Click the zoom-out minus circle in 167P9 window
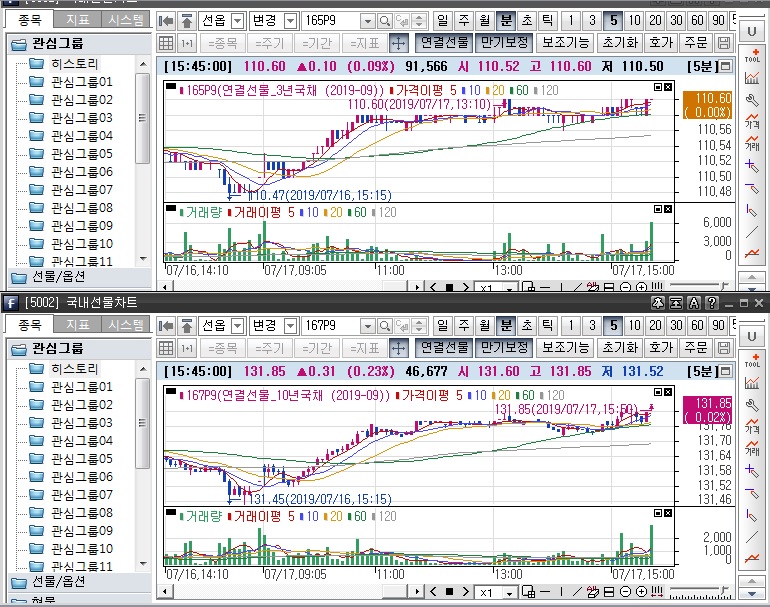The width and height of the screenshot is (770, 607). tap(625, 592)
